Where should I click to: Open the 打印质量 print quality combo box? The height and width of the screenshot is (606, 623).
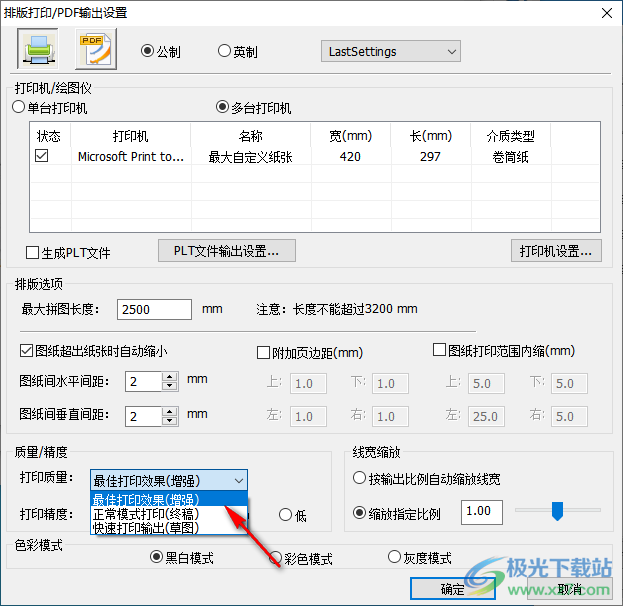point(169,480)
